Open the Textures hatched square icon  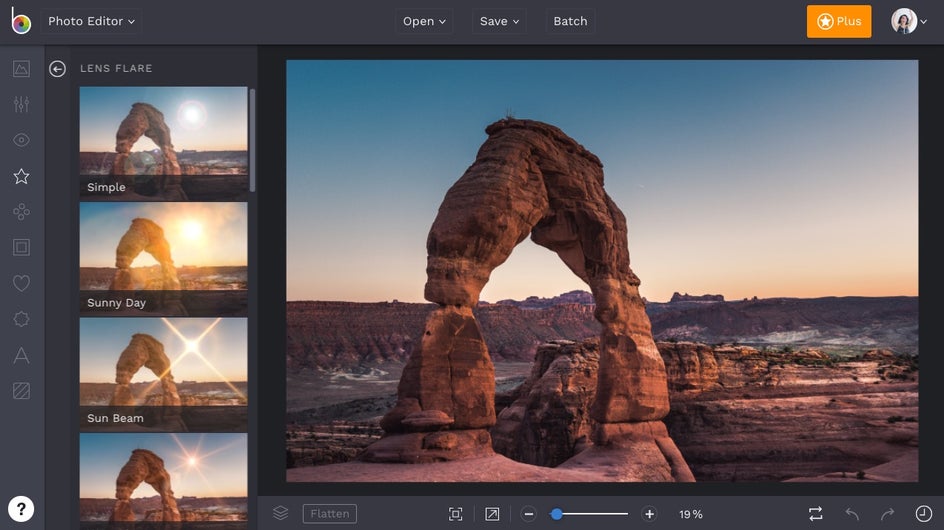[x=21, y=391]
